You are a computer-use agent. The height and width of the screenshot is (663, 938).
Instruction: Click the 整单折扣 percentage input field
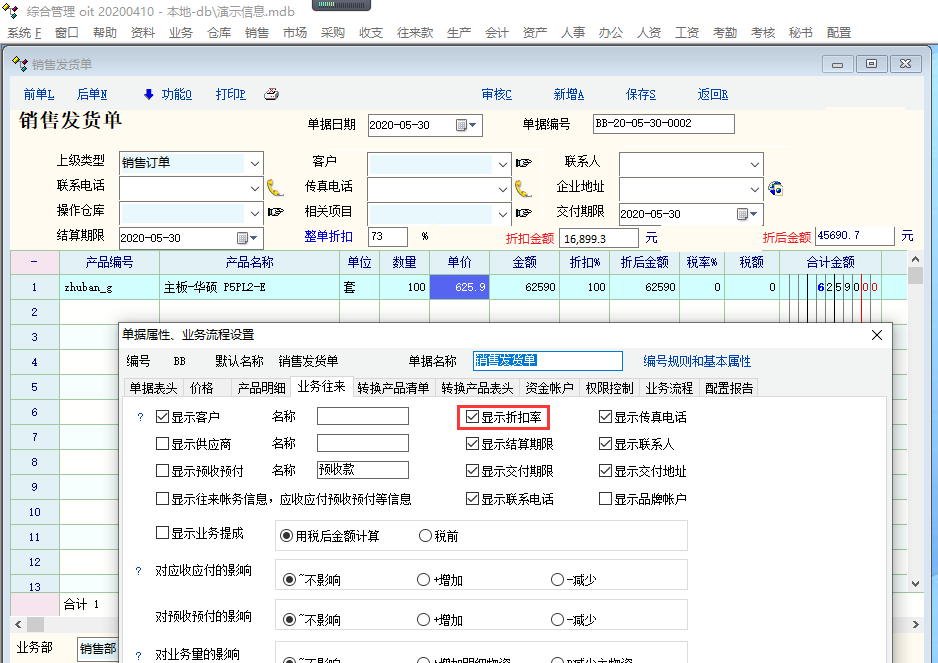[x=387, y=237]
